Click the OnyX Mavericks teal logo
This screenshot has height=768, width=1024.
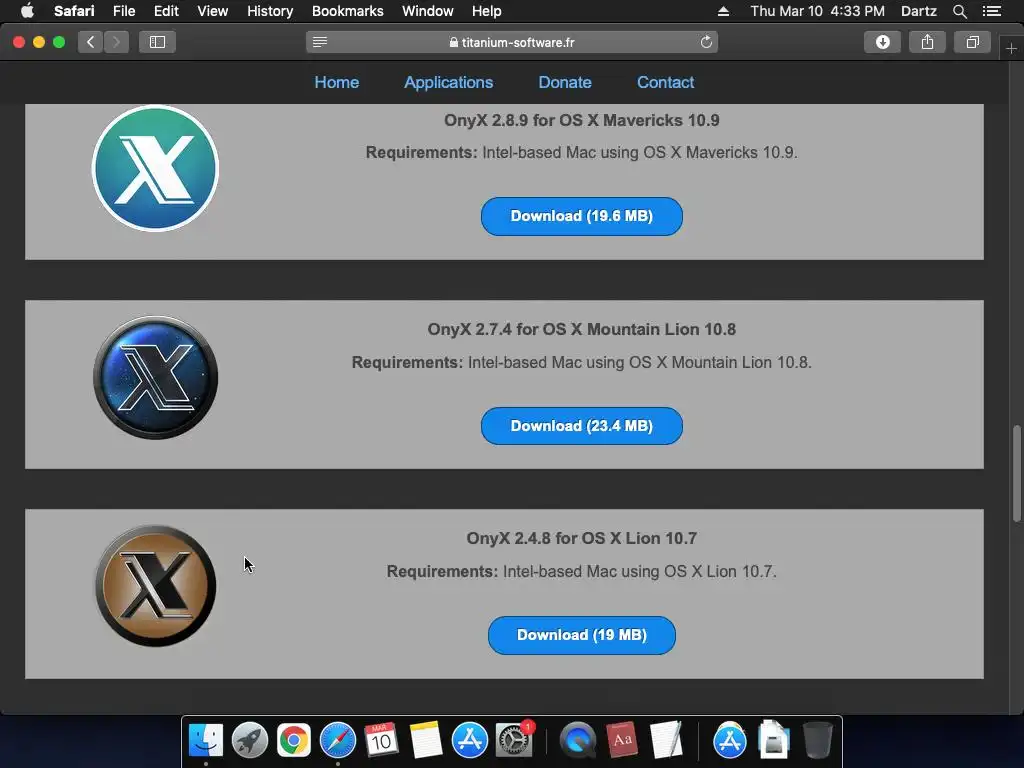tap(155, 168)
